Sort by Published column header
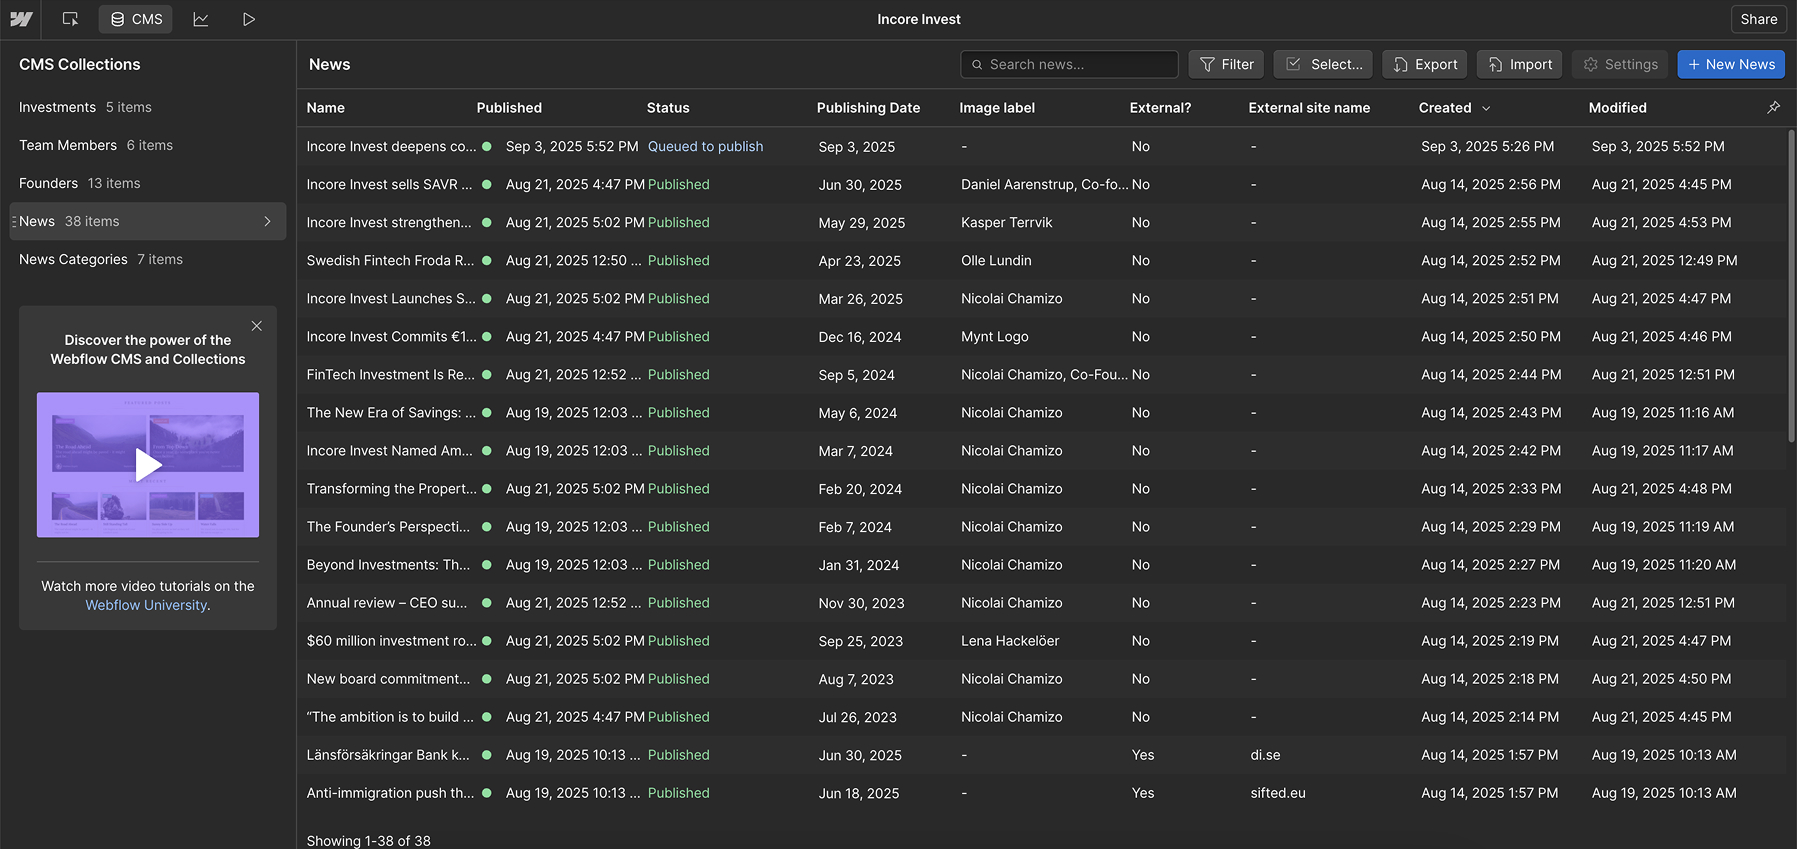Image resolution: width=1797 pixels, height=849 pixels. click(509, 108)
